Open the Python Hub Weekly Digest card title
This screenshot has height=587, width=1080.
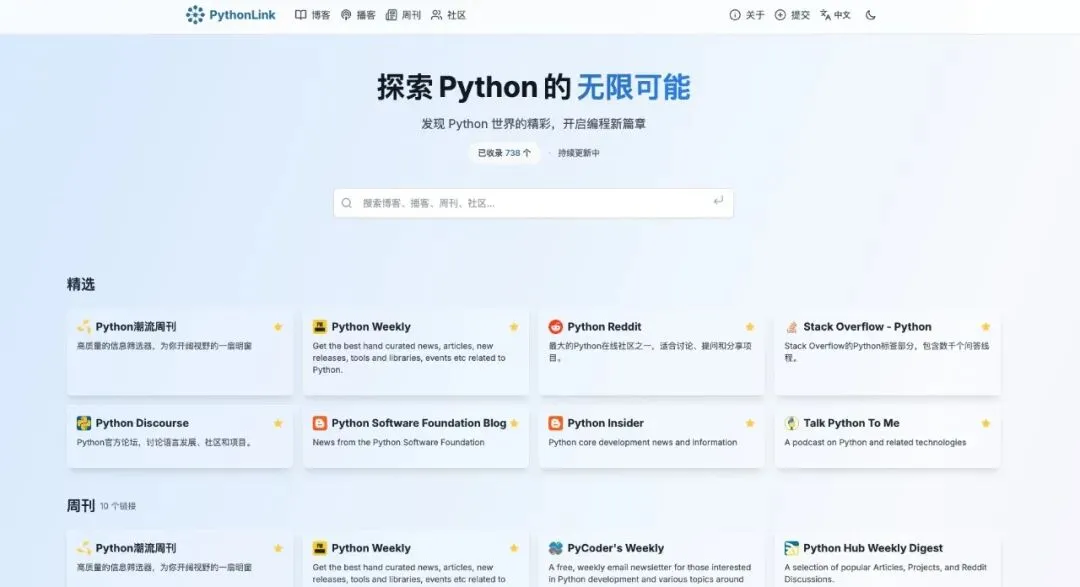tap(873, 548)
